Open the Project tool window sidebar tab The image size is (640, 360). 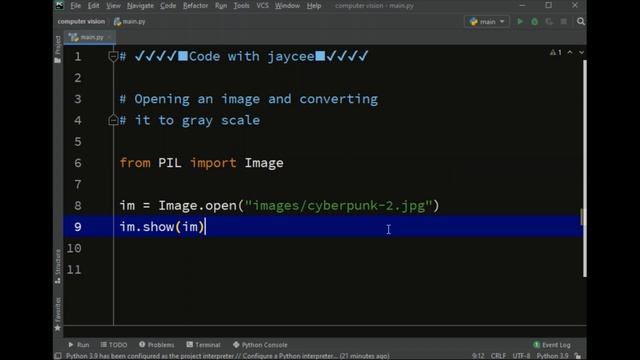click(58, 49)
